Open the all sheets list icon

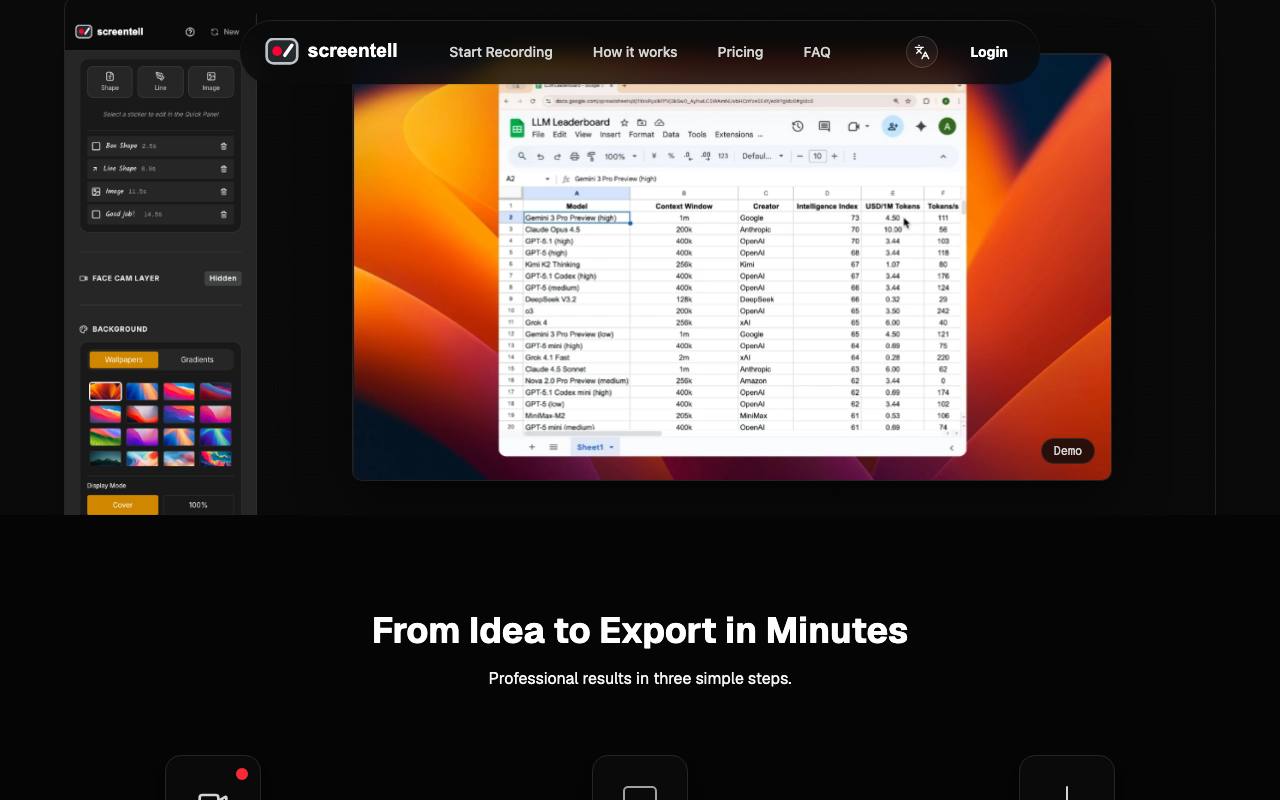553,447
